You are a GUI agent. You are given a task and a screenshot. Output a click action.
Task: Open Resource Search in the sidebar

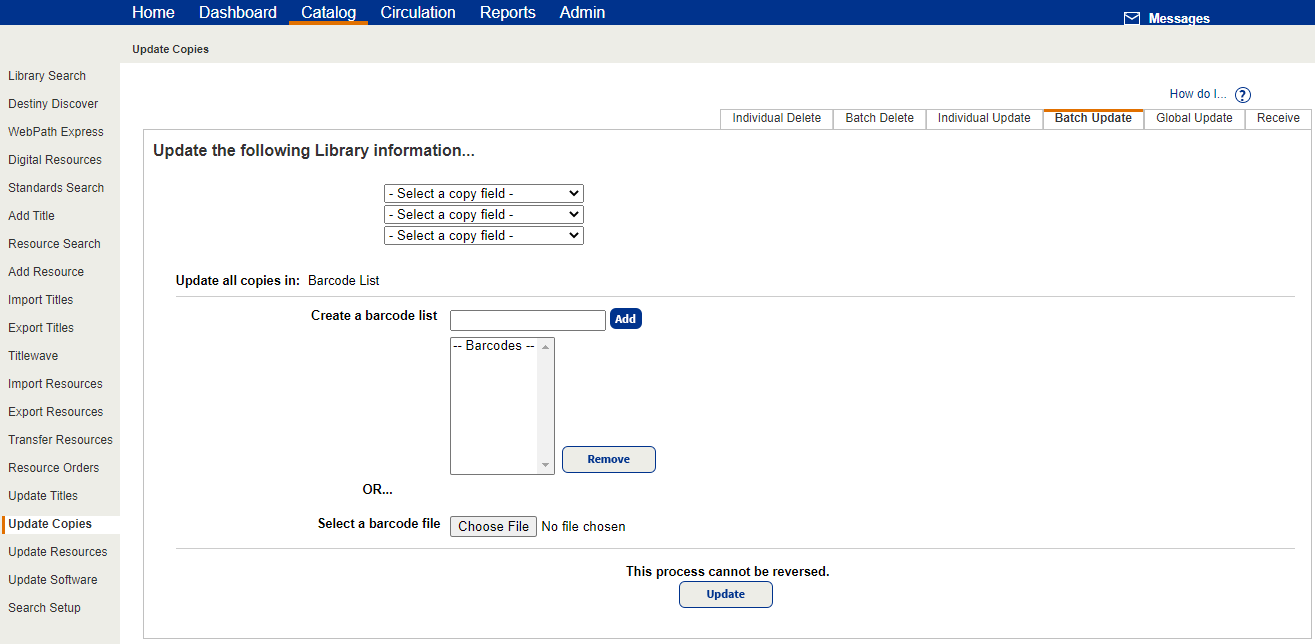coord(54,244)
